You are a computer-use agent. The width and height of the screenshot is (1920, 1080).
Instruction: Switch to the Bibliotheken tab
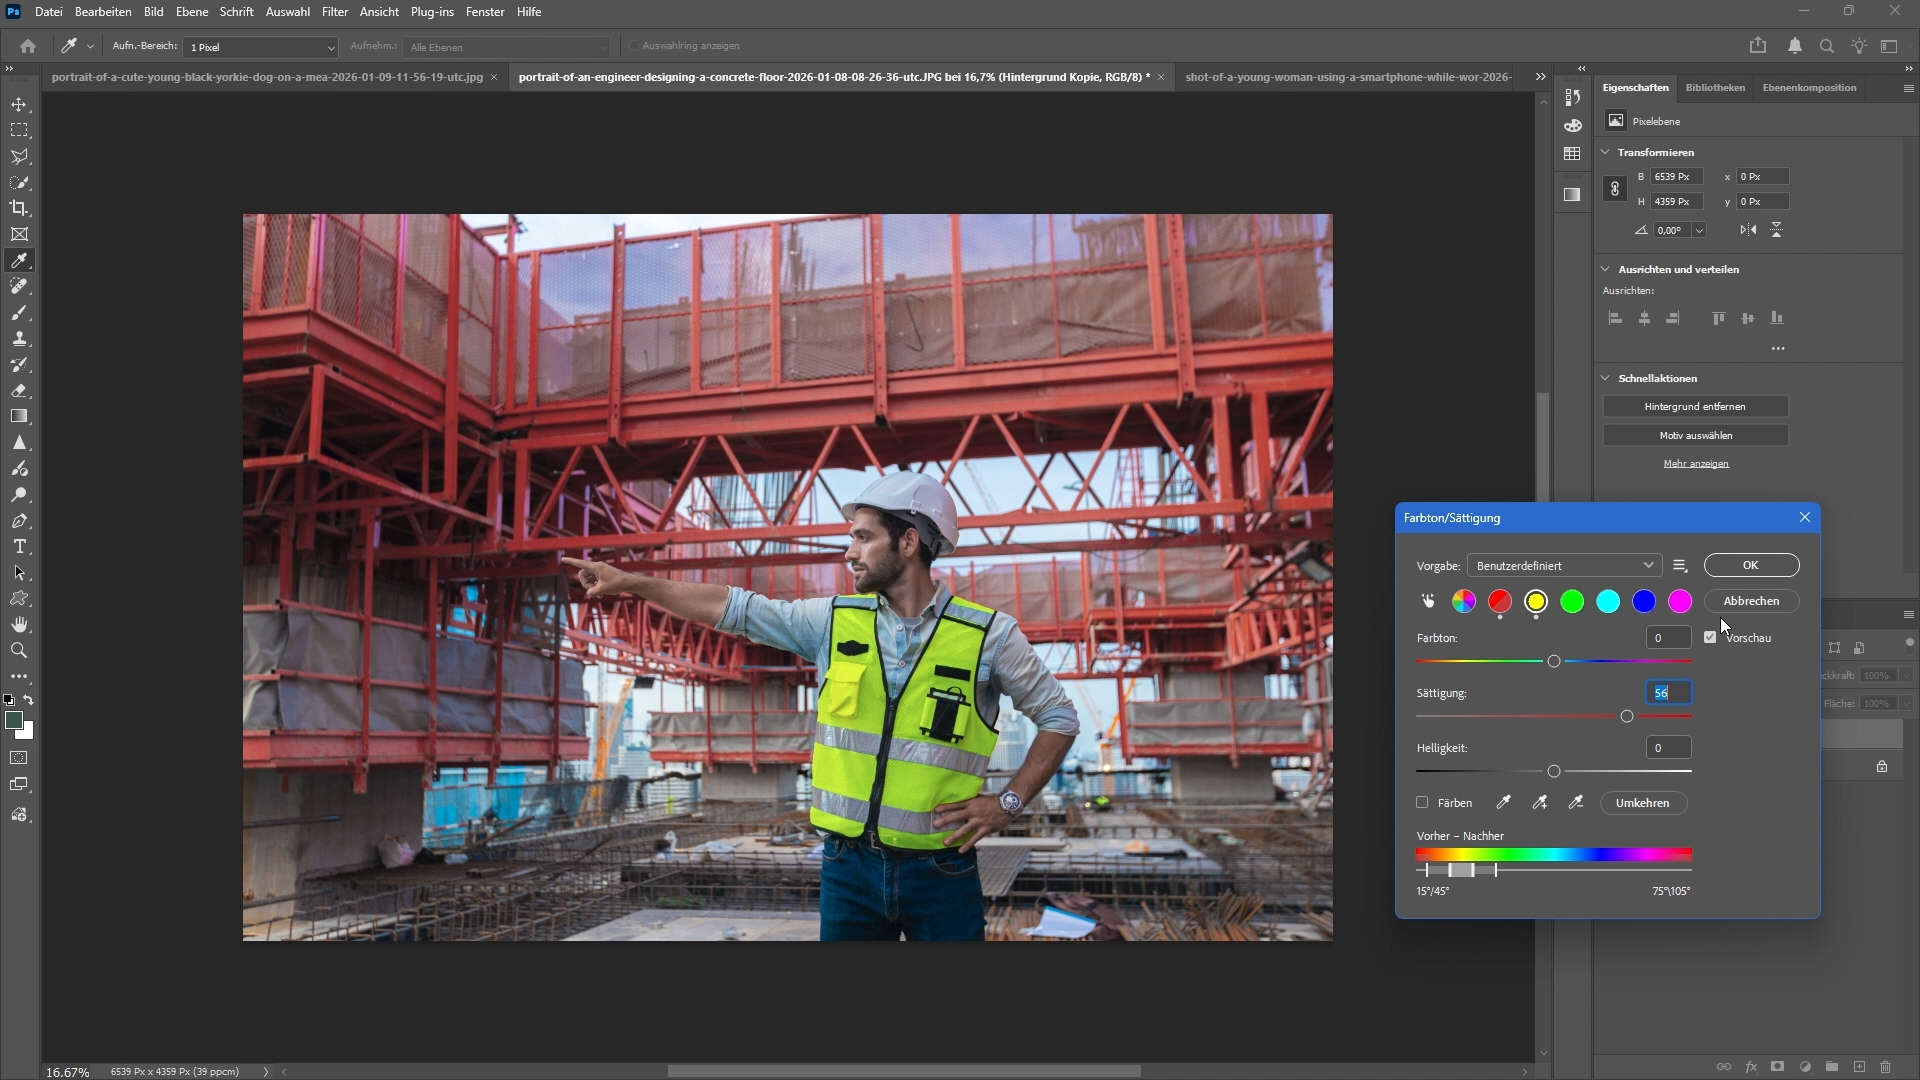click(x=1715, y=88)
